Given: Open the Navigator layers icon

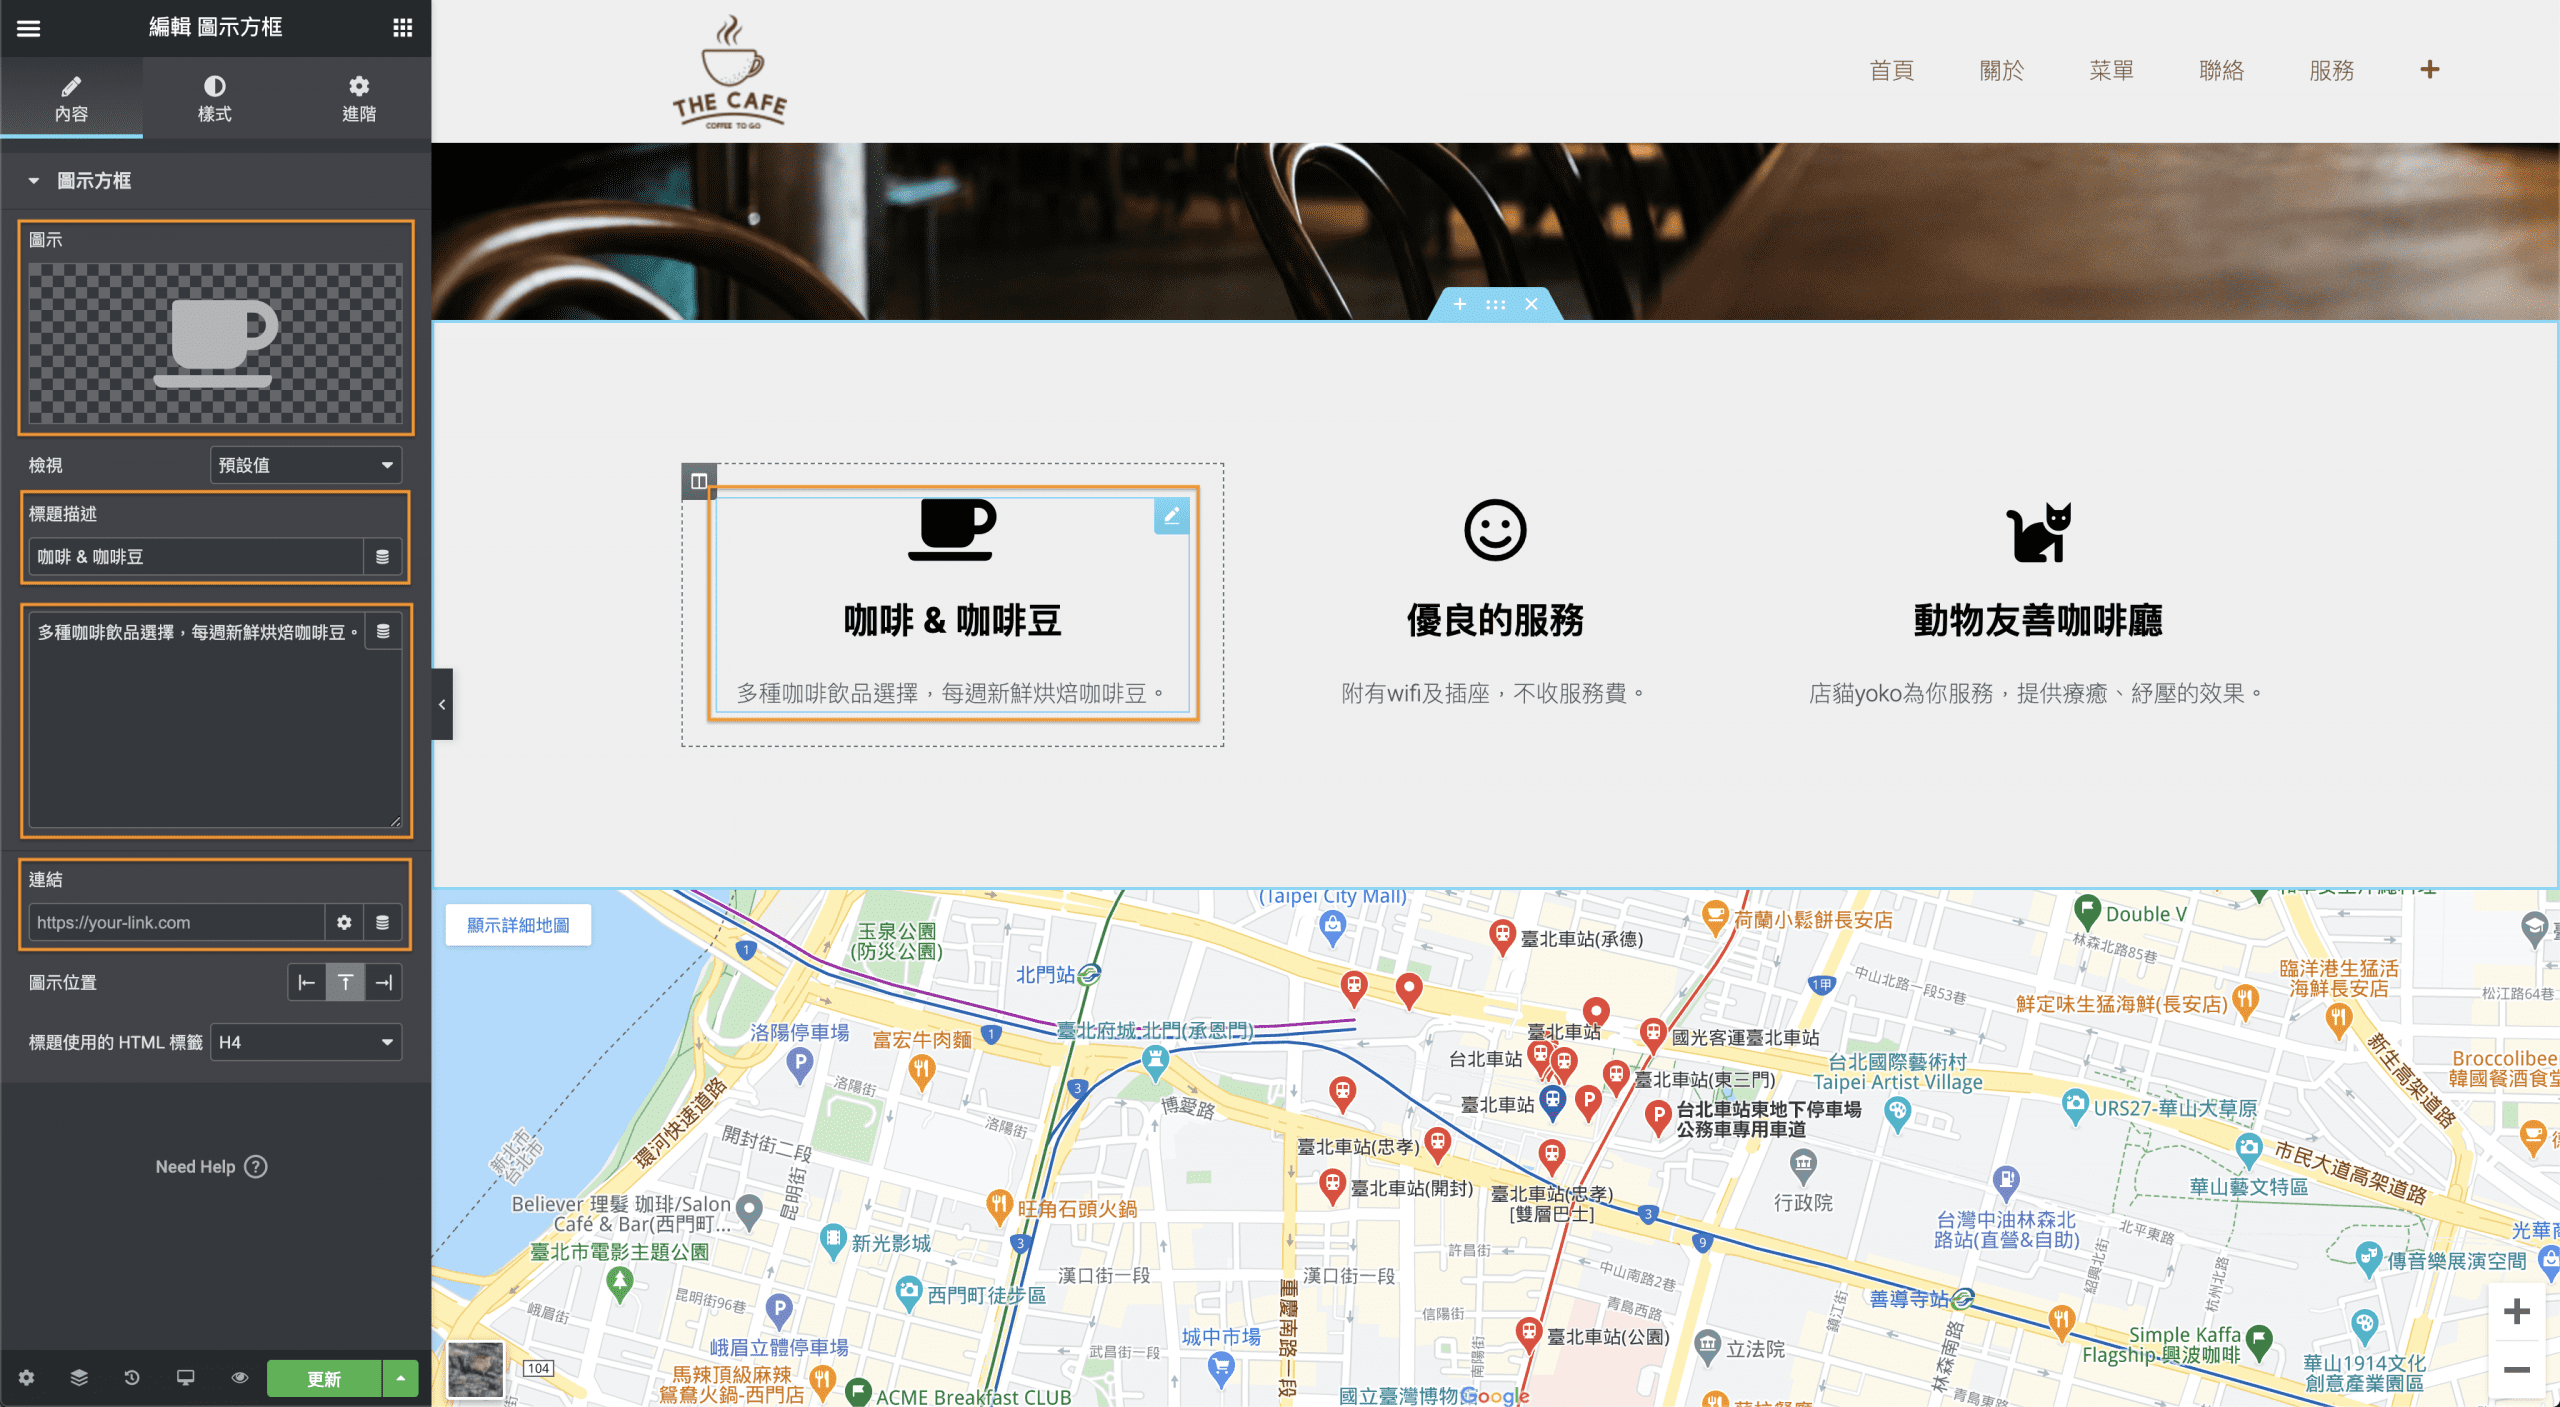Looking at the screenshot, I should 79,1378.
